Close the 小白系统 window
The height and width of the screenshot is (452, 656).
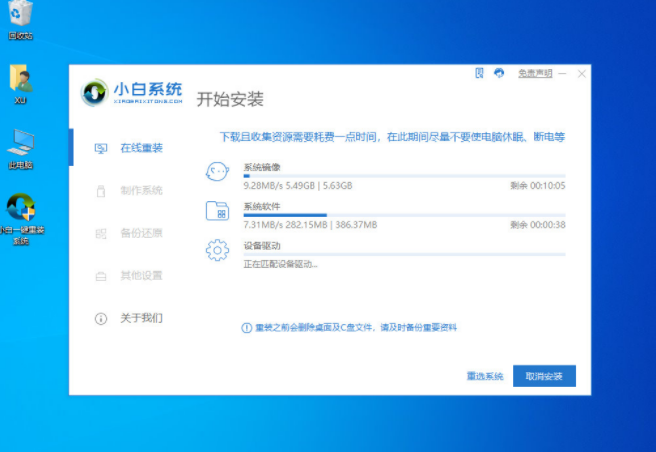pos(582,74)
